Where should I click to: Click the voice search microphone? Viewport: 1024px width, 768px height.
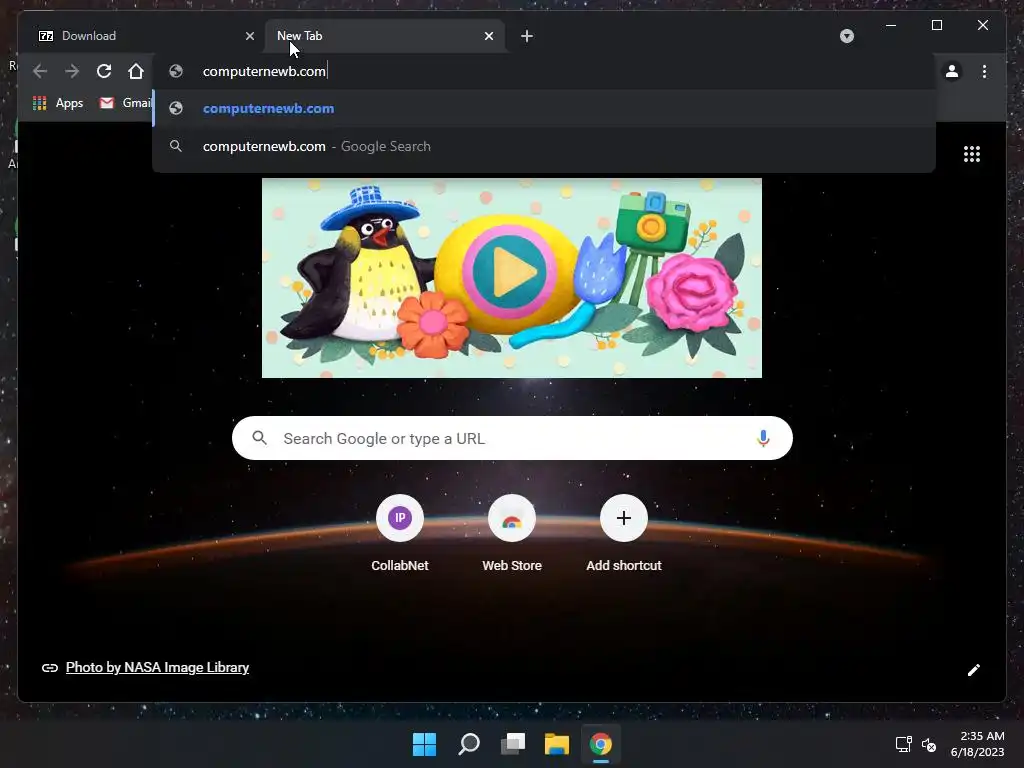click(x=763, y=438)
